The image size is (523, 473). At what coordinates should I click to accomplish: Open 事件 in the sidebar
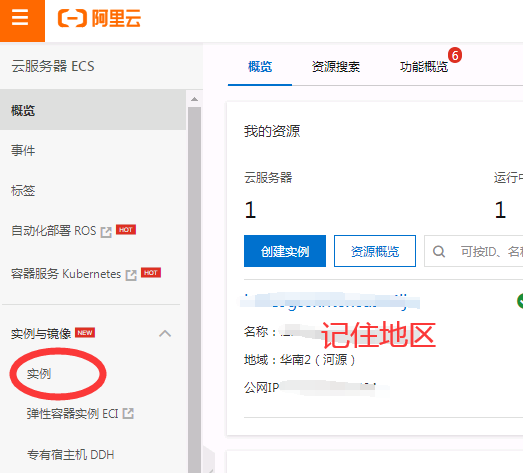(23, 150)
